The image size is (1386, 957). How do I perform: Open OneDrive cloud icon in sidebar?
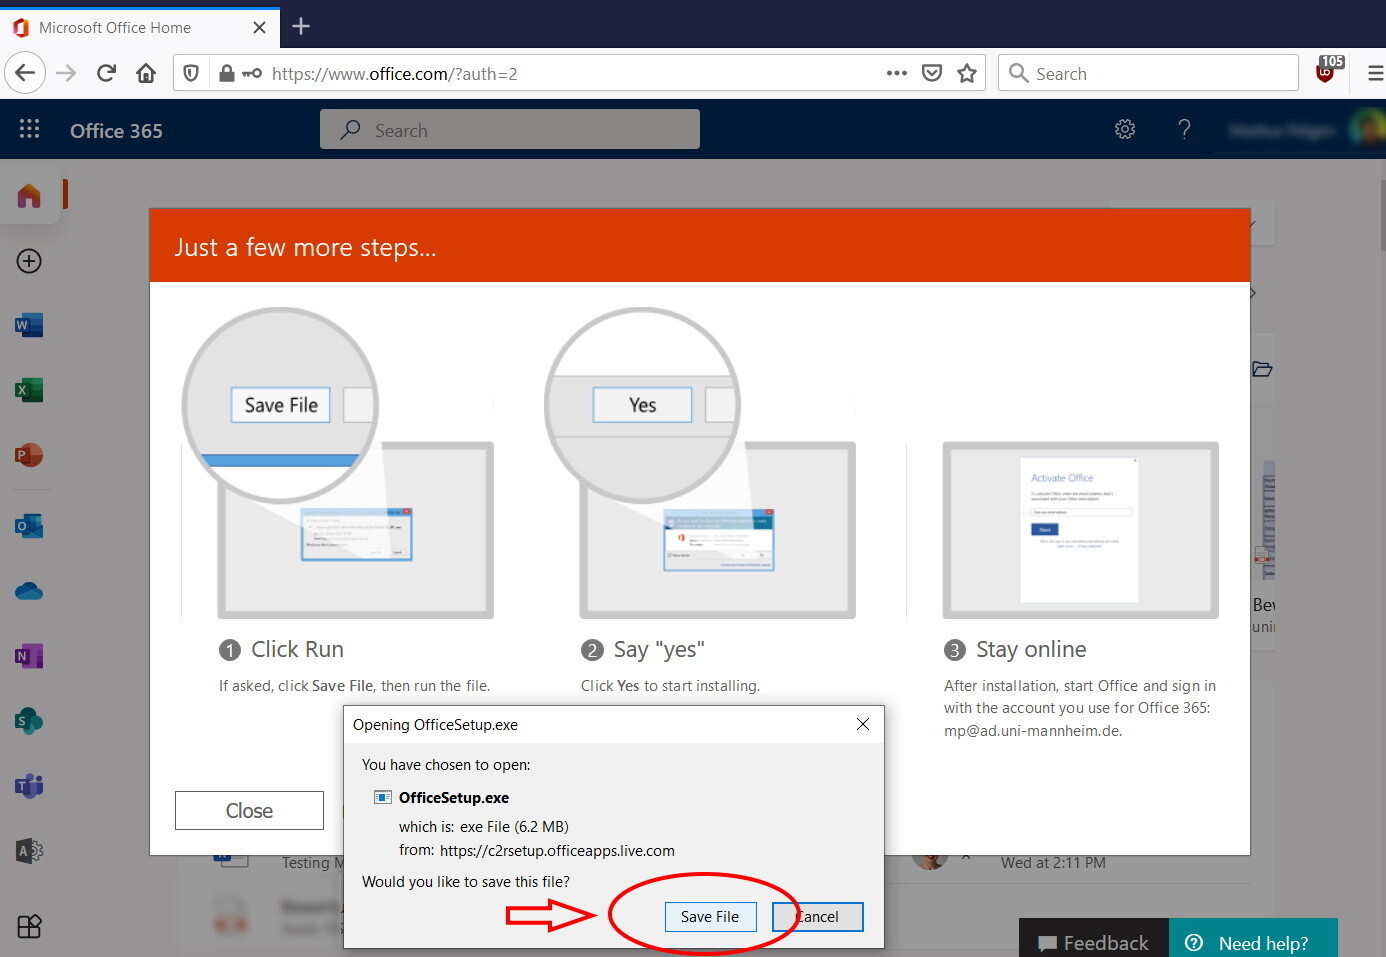click(x=29, y=591)
